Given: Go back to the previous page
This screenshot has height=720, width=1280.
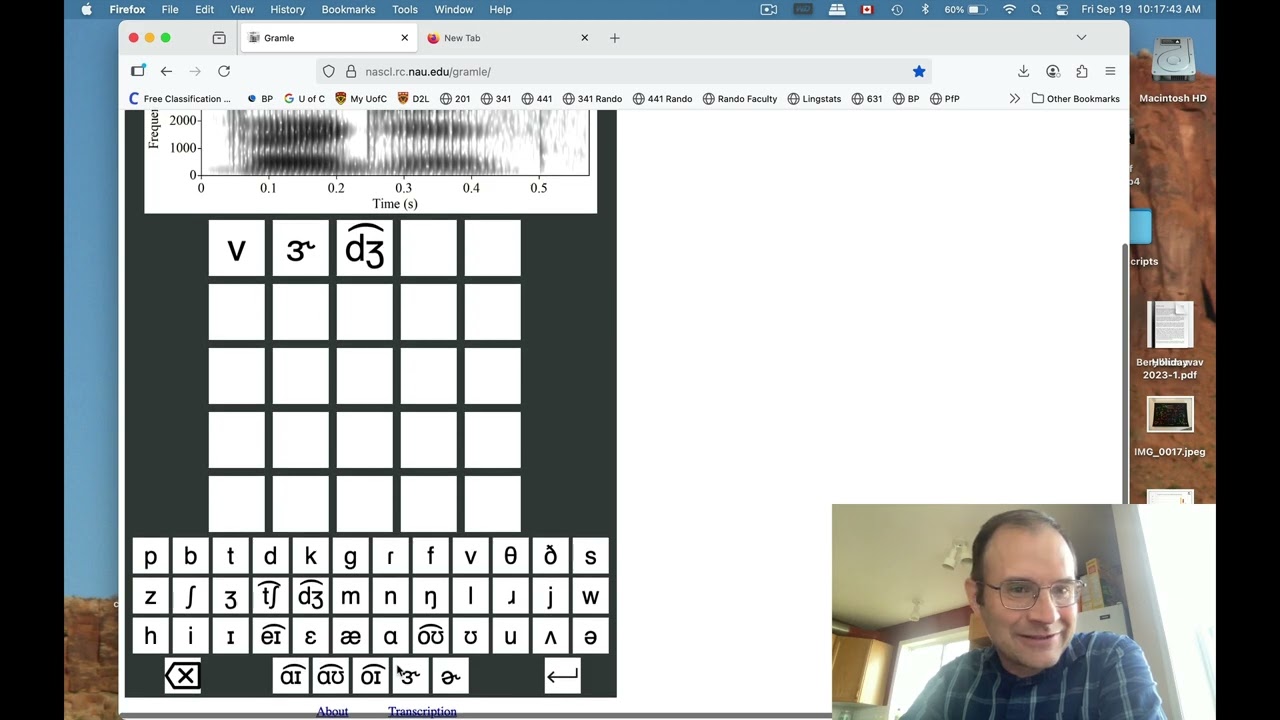Looking at the screenshot, I should 166,71.
